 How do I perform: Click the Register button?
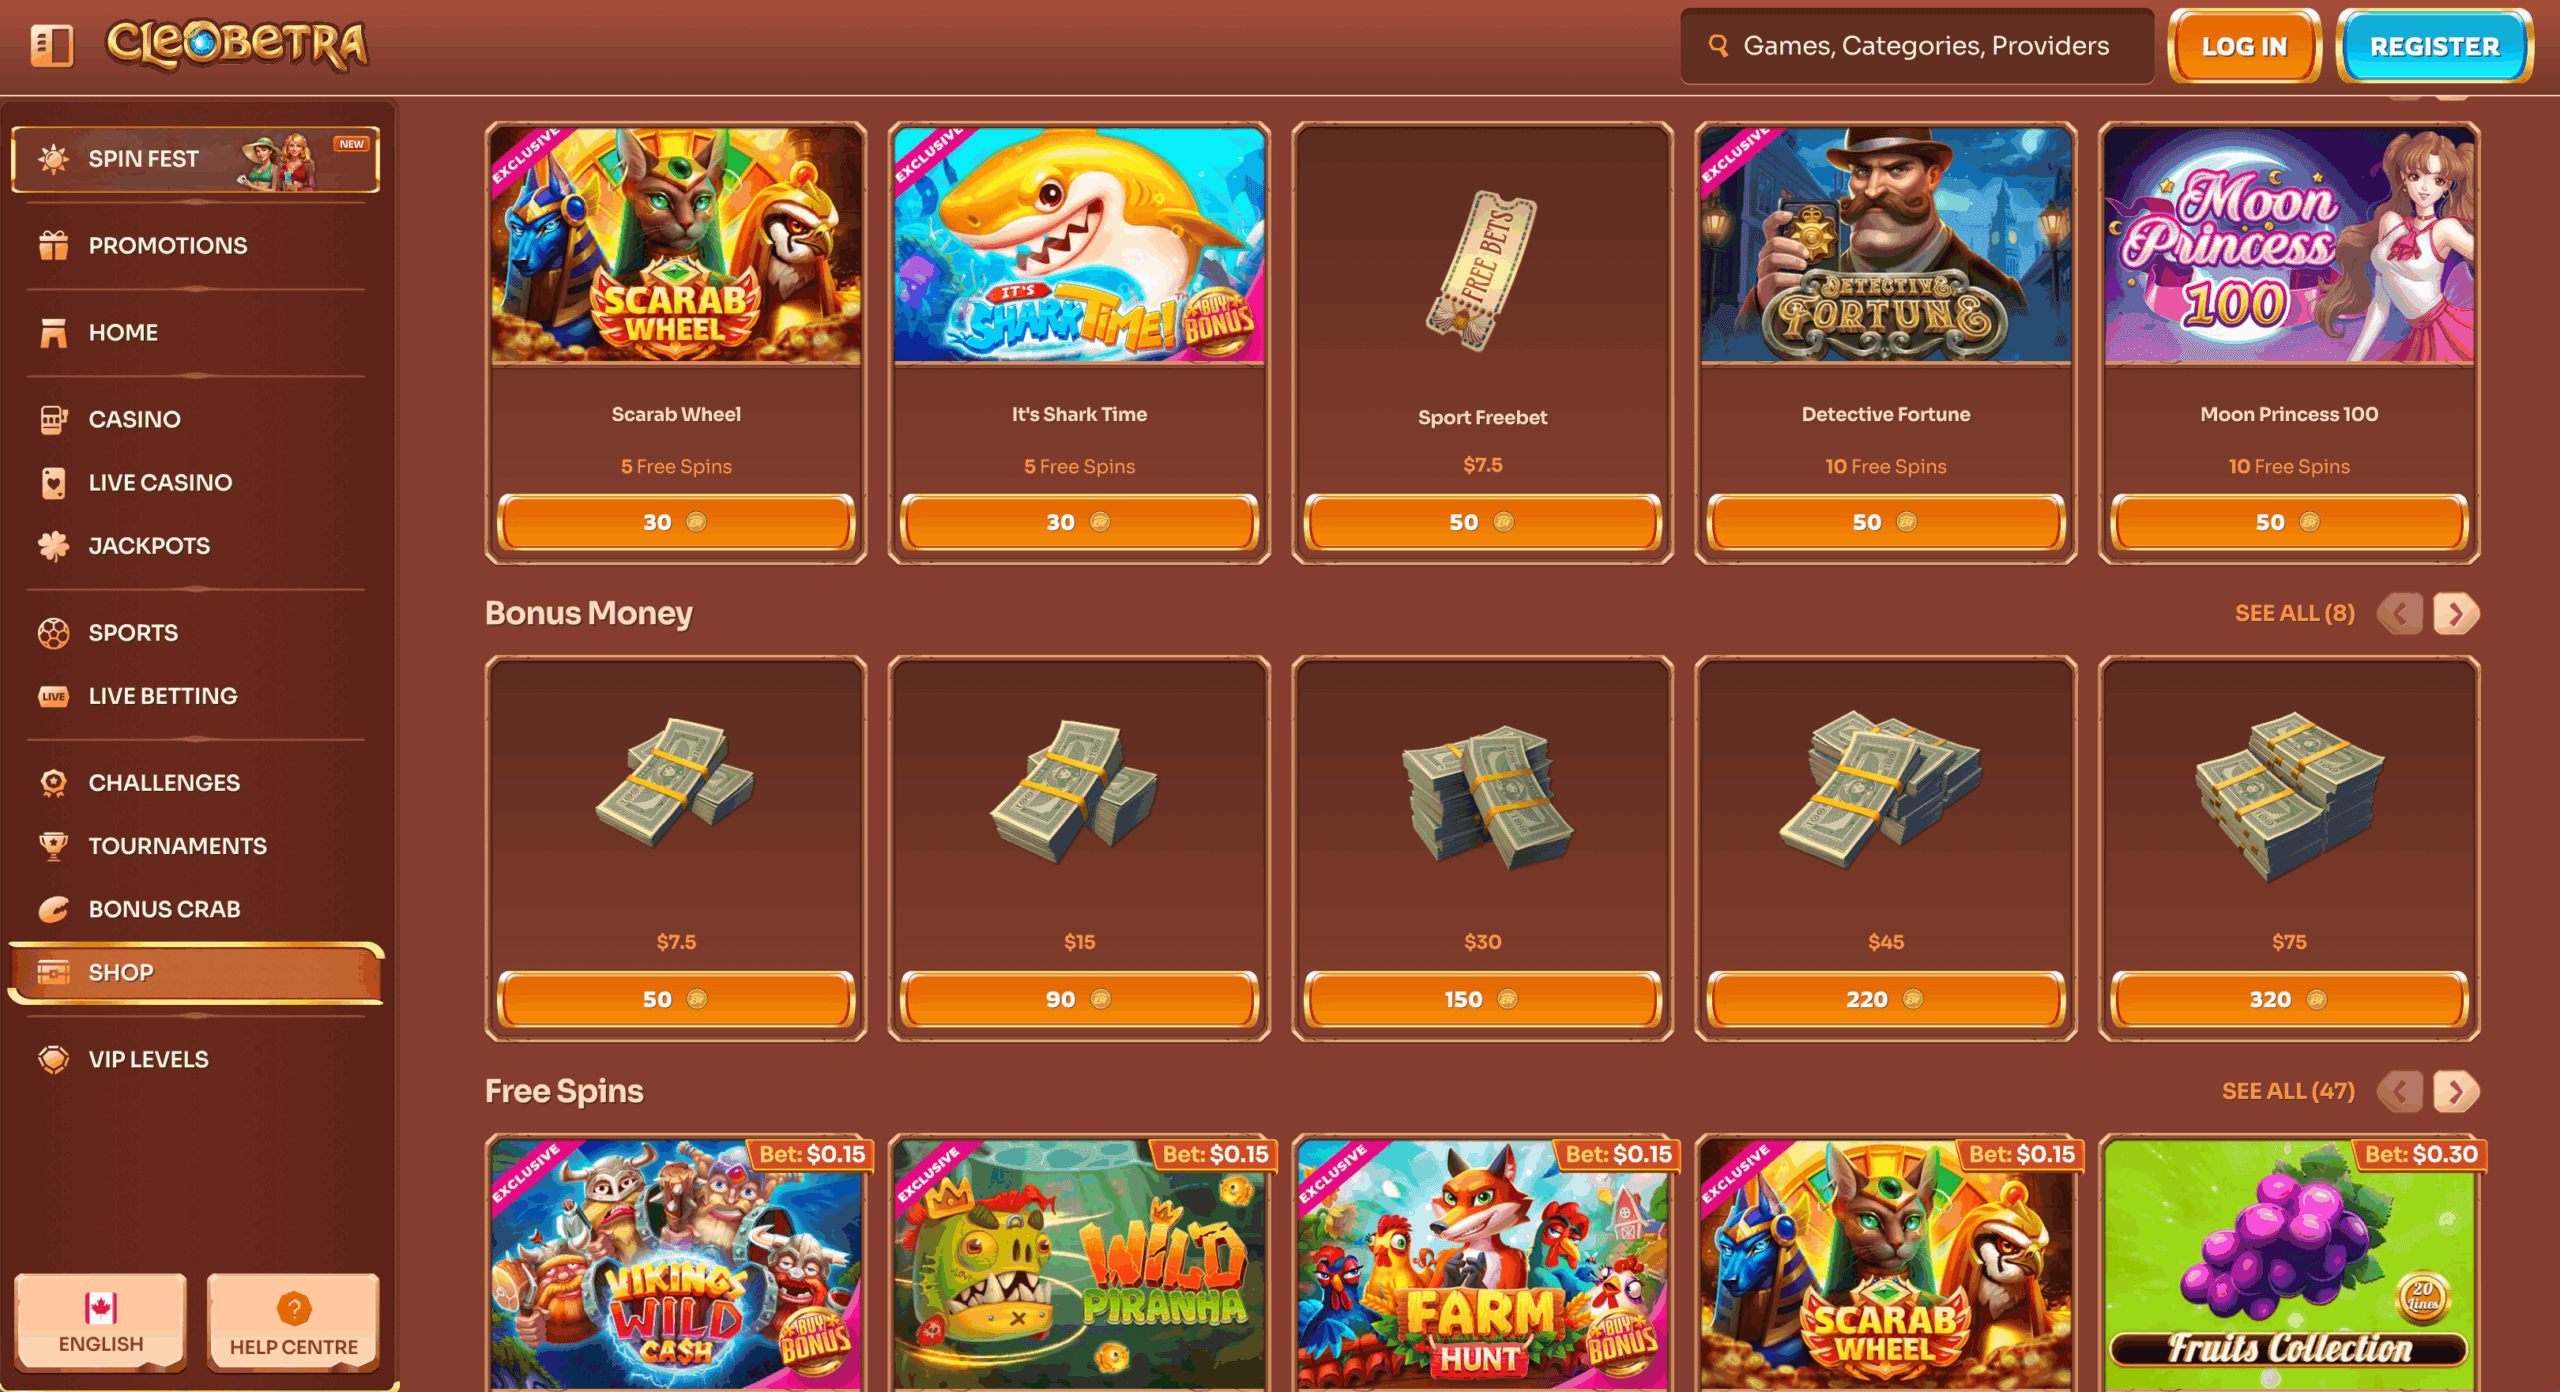pos(2434,46)
